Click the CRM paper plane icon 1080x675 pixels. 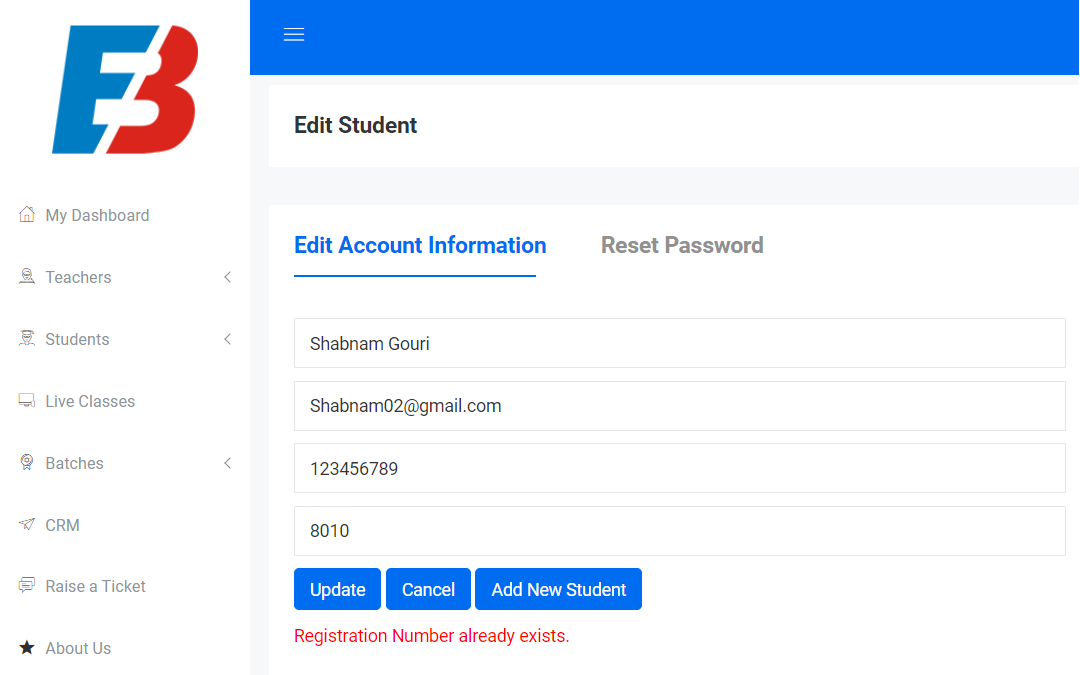click(27, 525)
